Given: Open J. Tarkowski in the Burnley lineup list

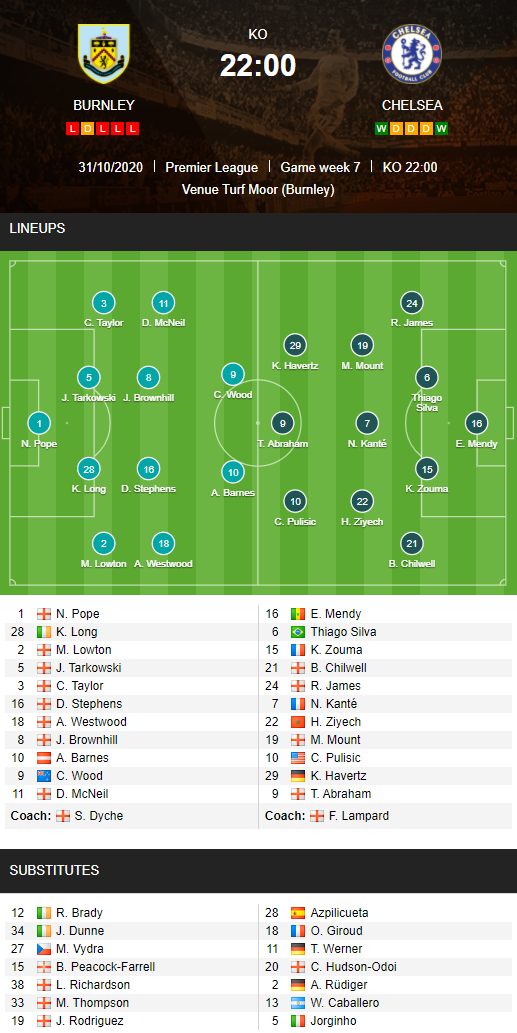Looking at the screenshot, I should [89, 667].
